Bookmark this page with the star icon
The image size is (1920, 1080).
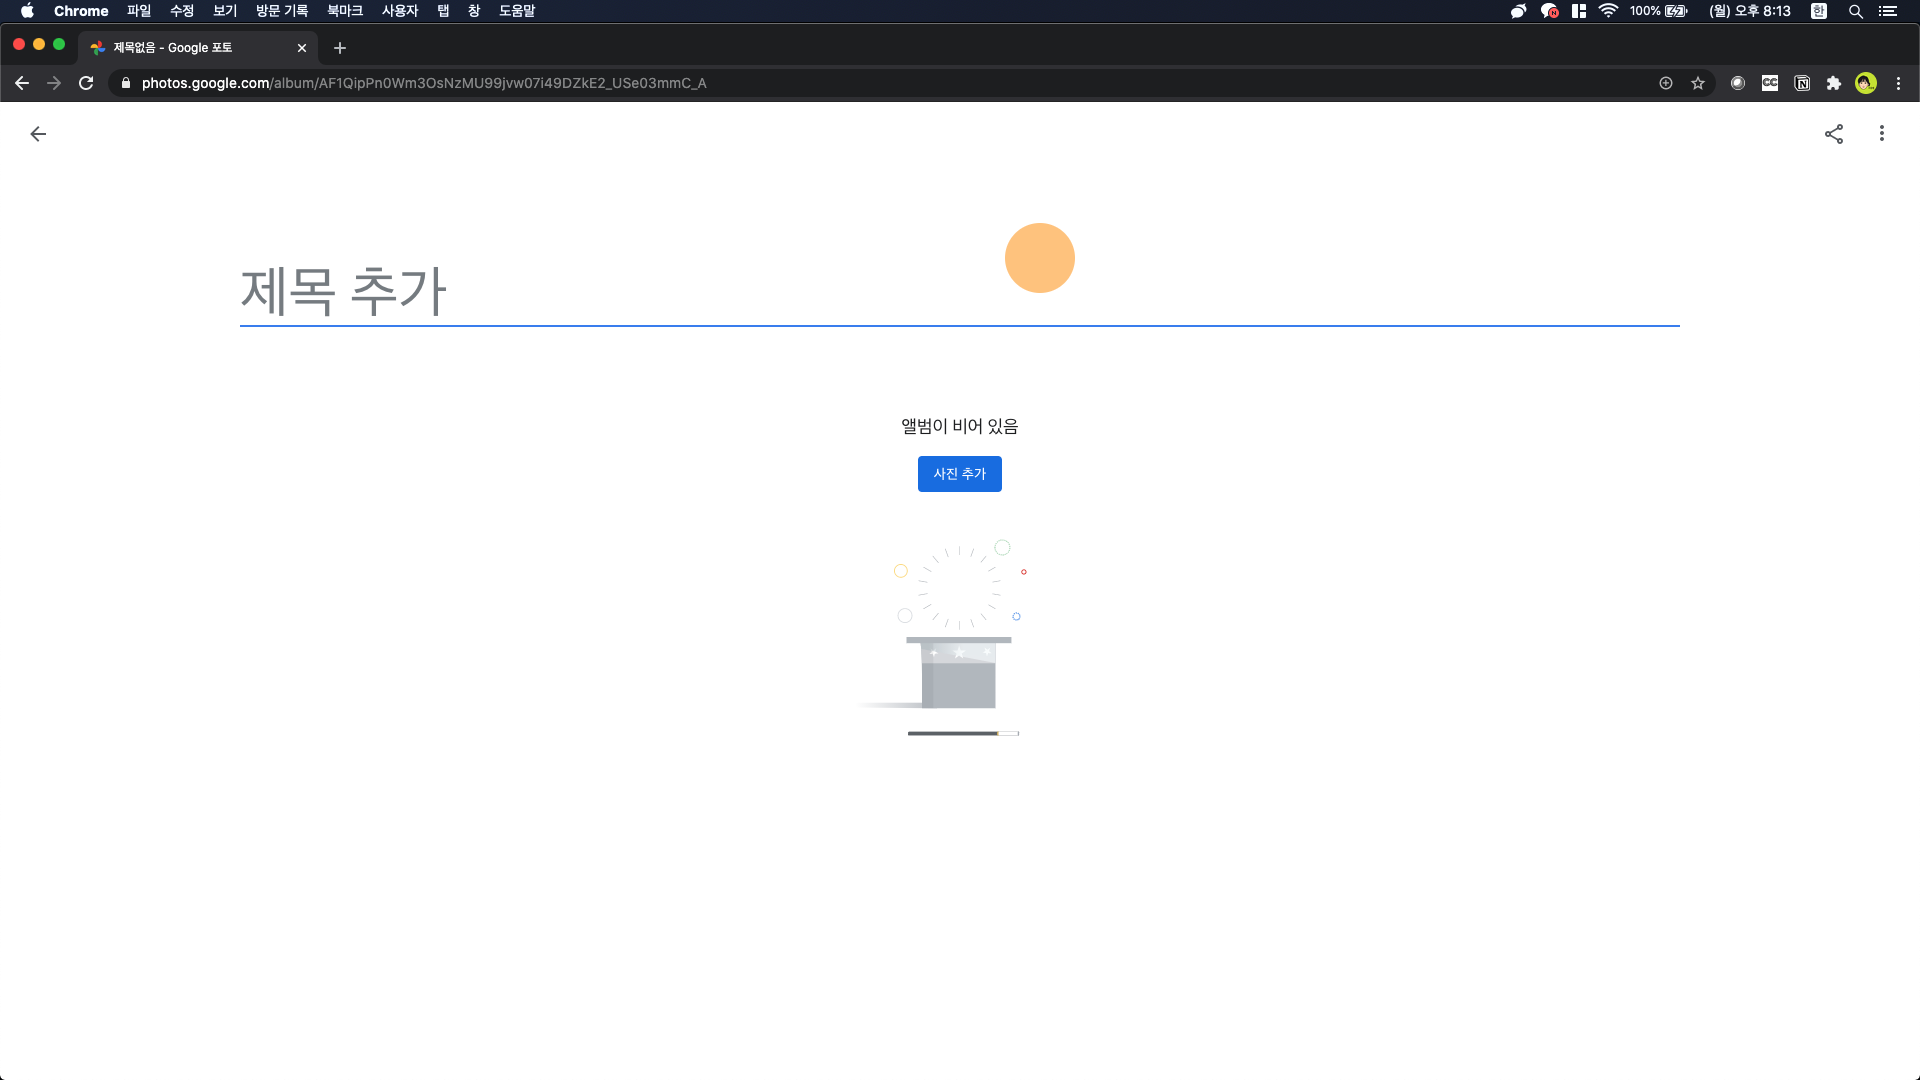click(1697, 83)
